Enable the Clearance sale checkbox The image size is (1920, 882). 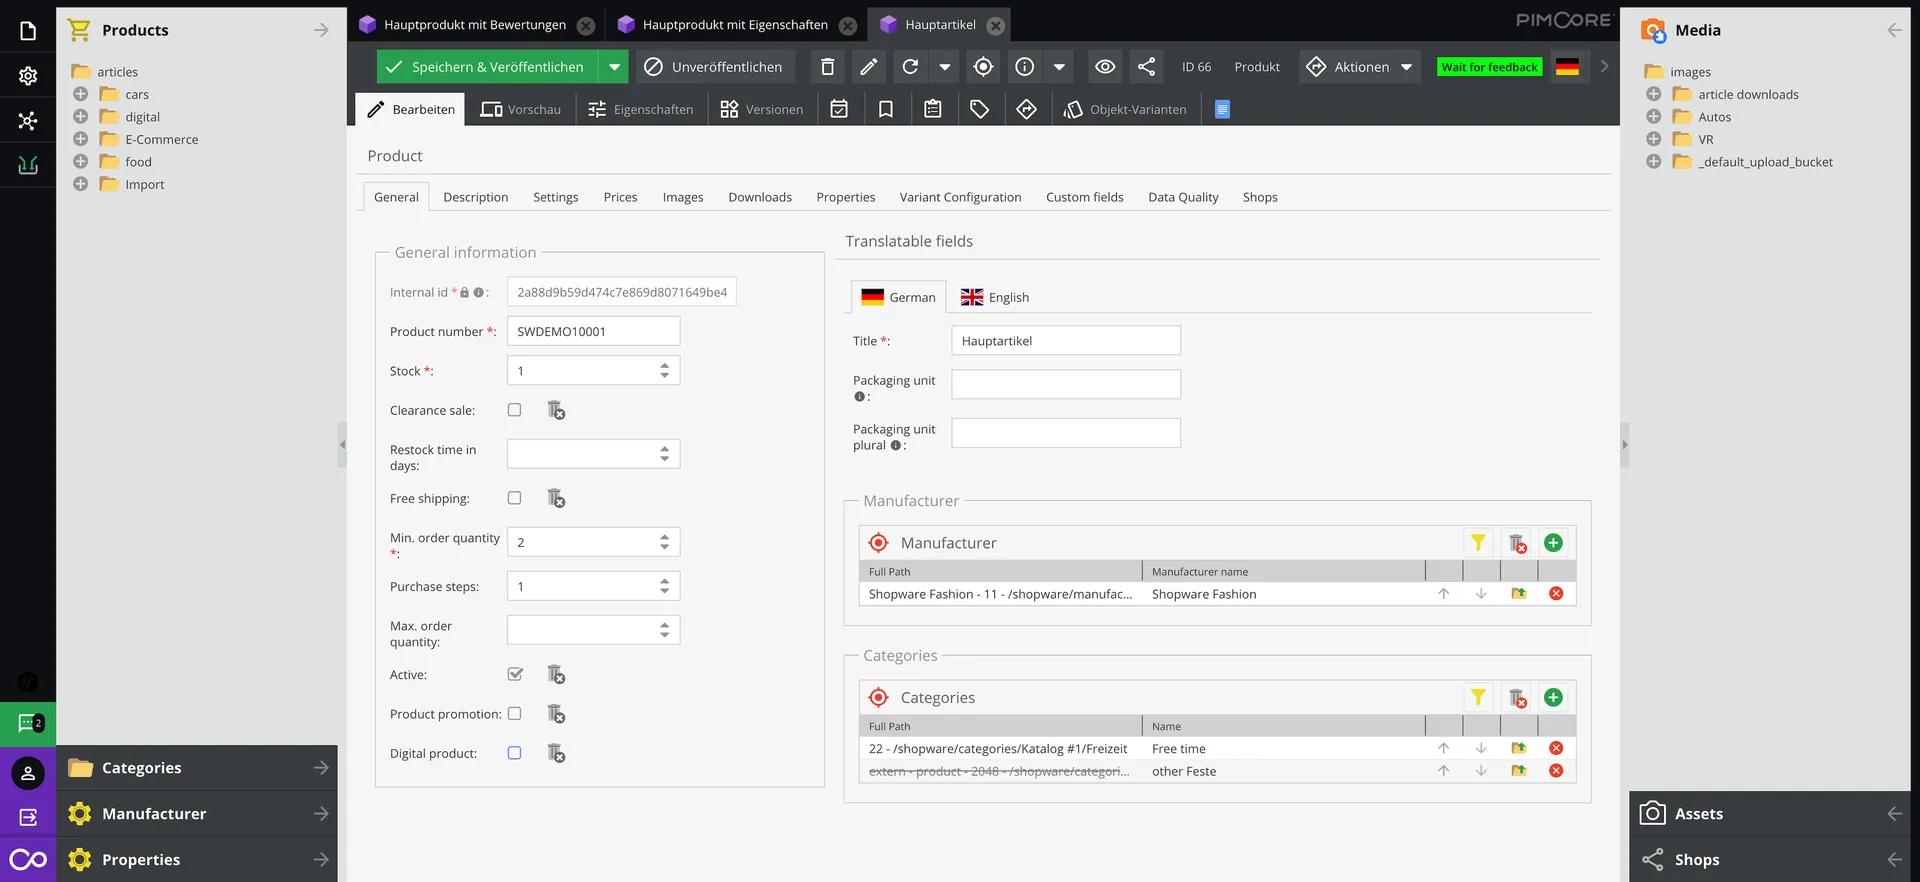514,410
